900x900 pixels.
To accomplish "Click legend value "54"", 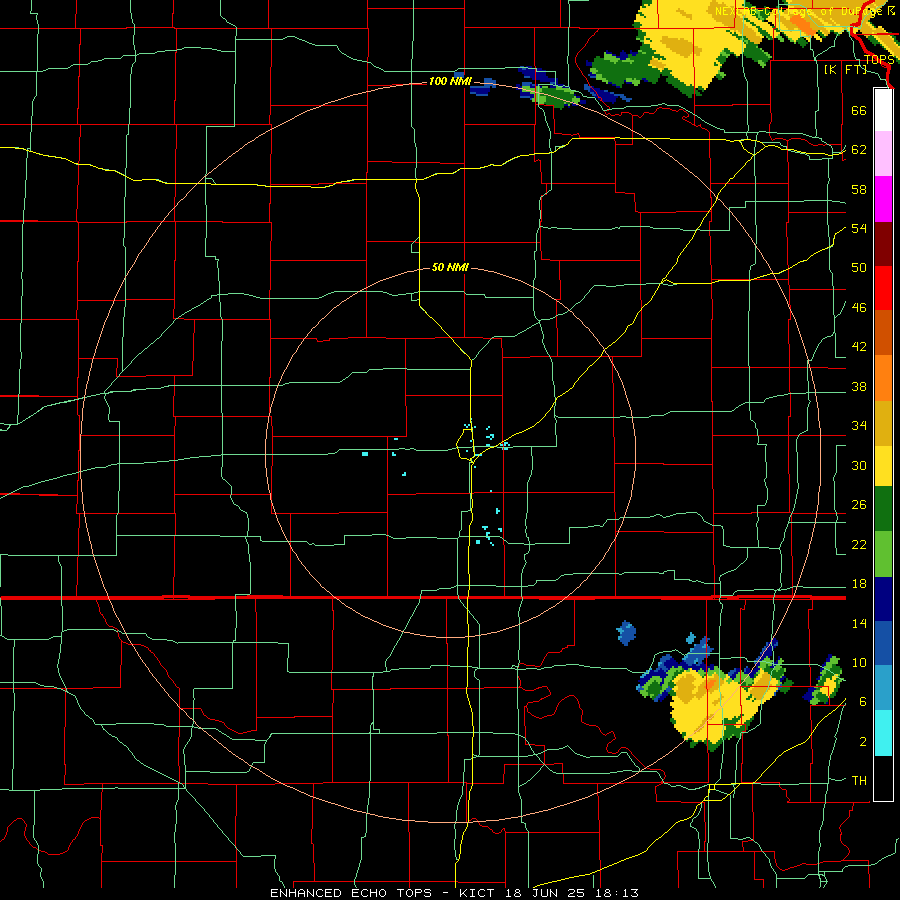I will pos(859,228).
